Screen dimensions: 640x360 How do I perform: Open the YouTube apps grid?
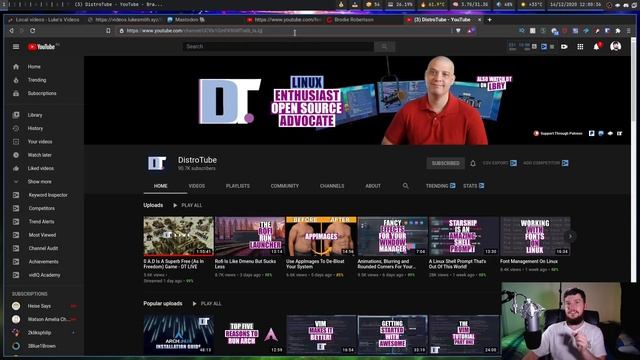click(x=580, y=47)
